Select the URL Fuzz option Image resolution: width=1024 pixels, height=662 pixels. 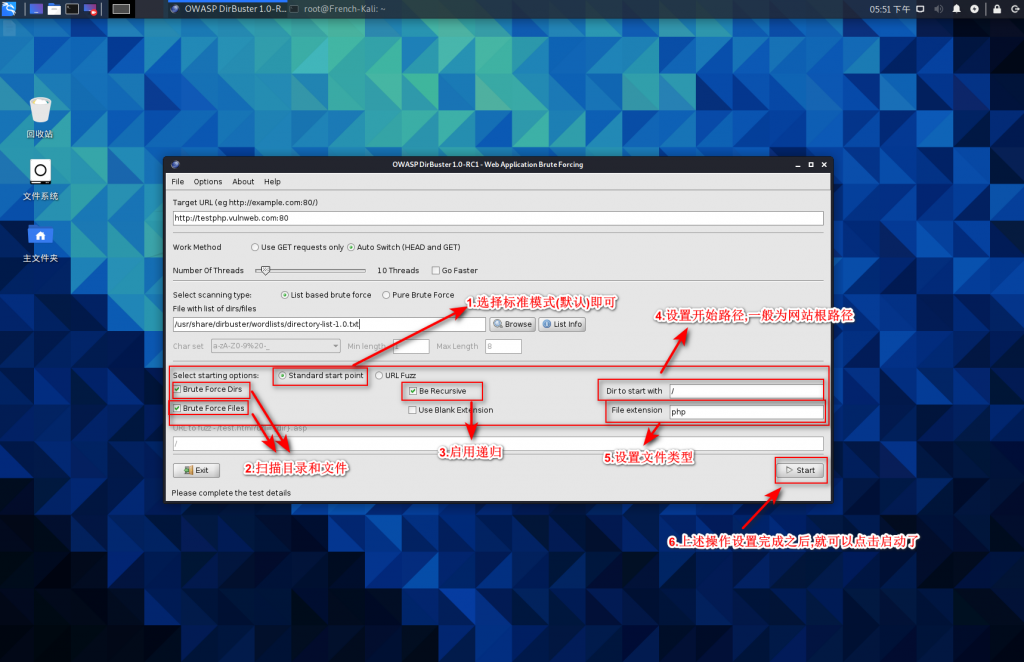(x=395, y=375)
